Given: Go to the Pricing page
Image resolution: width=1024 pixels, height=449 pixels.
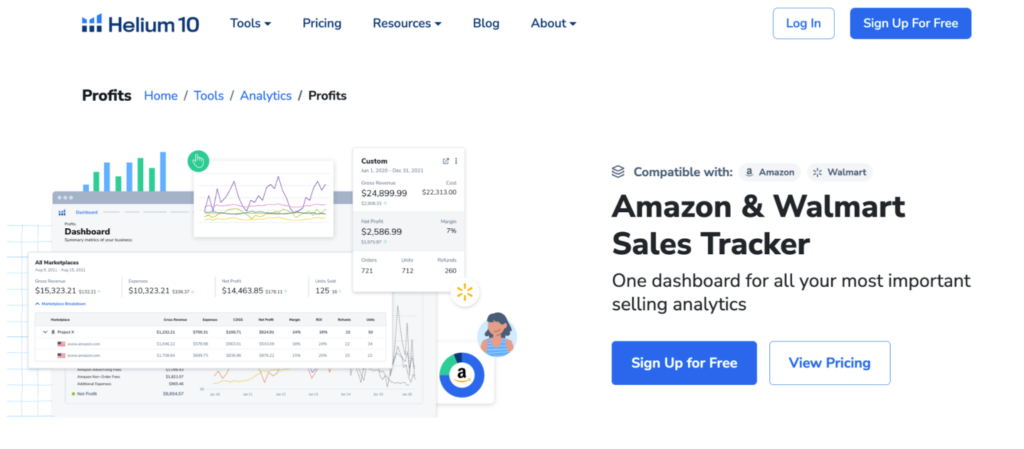Looking at the screenshot, I should point(322,23).
